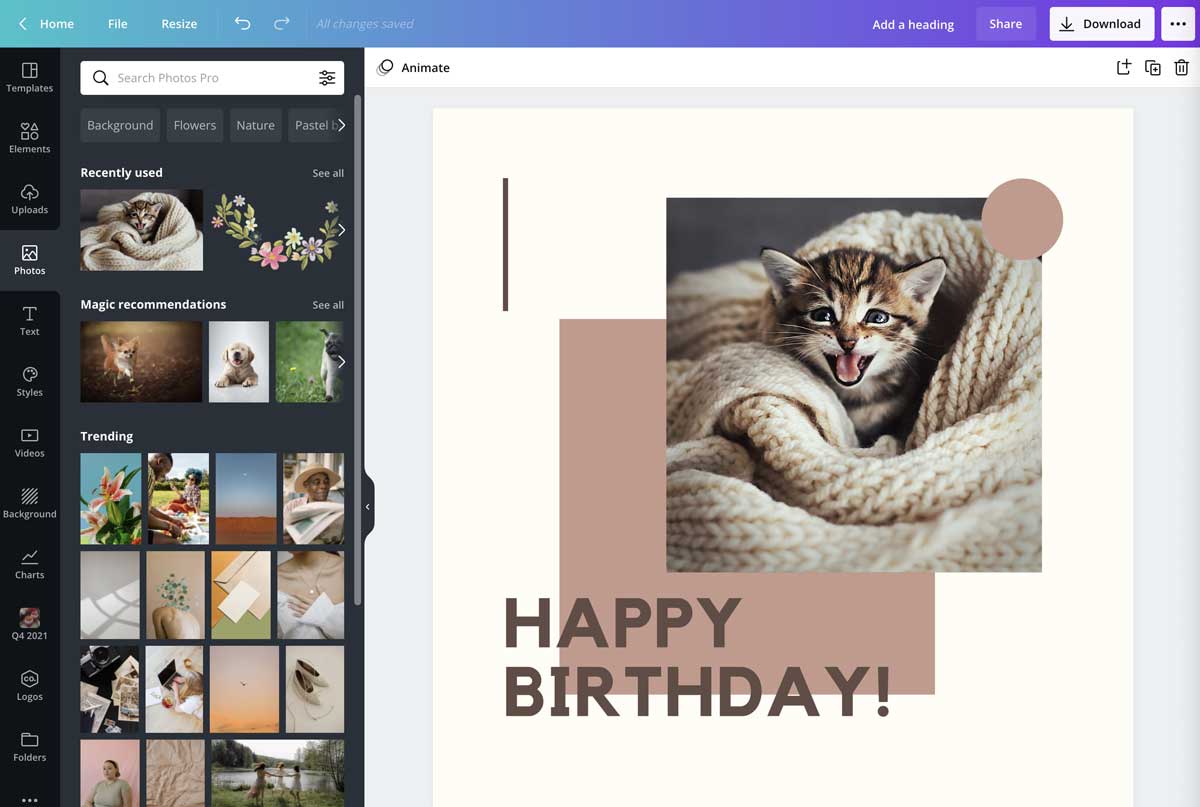Open the Folders sidebar panel

pyautogui.click(x=29, y=747)
